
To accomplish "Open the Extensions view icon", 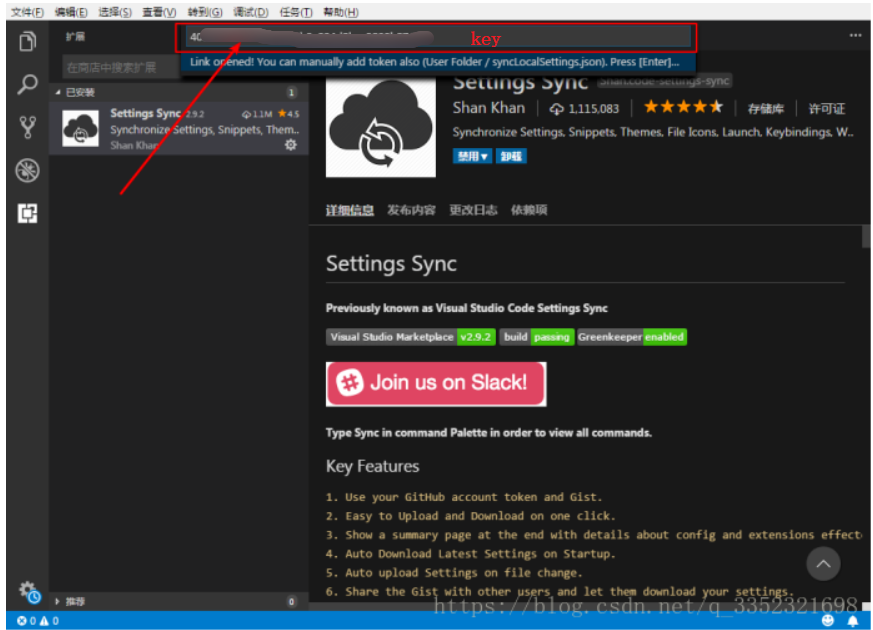I will [27, 212].
